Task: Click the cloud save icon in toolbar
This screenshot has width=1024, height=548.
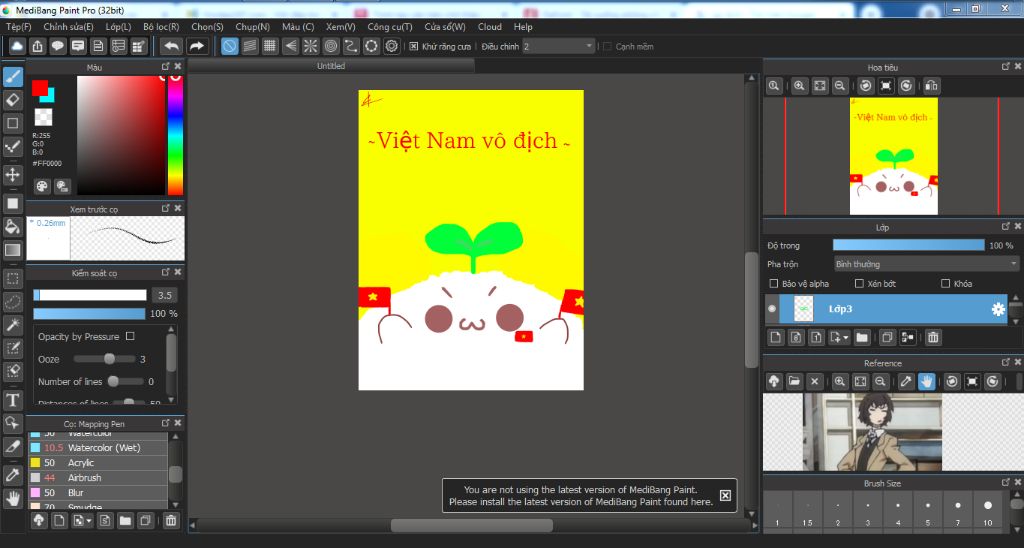Action: [17, 46]
